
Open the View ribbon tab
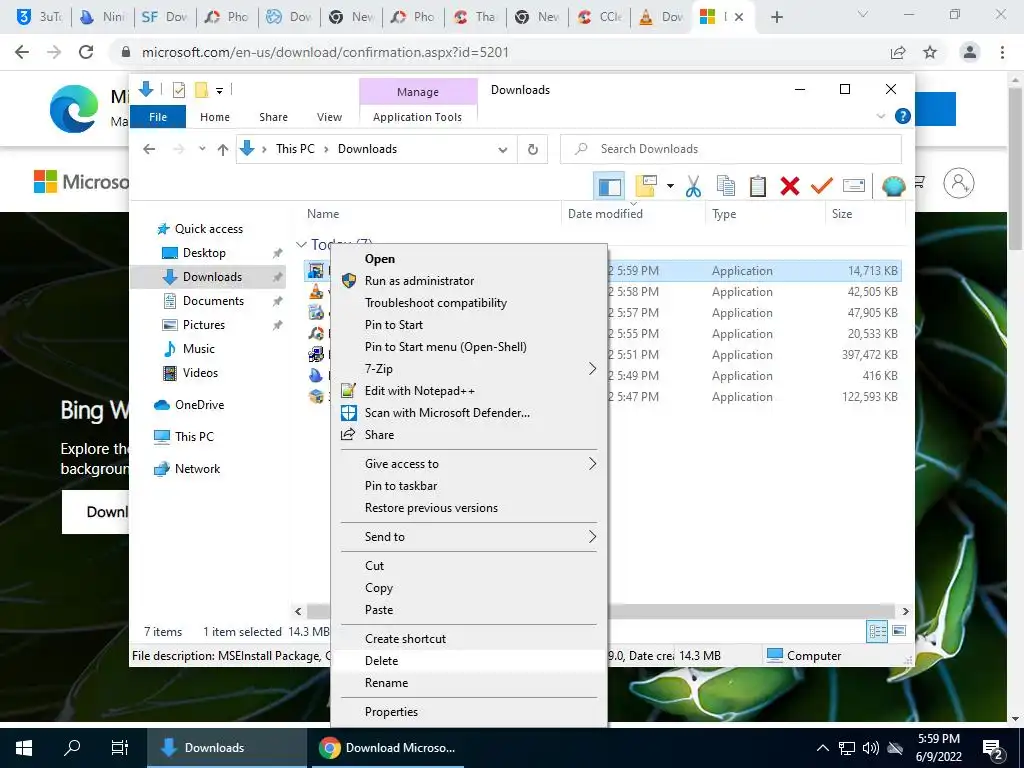(x=329, y=117)
